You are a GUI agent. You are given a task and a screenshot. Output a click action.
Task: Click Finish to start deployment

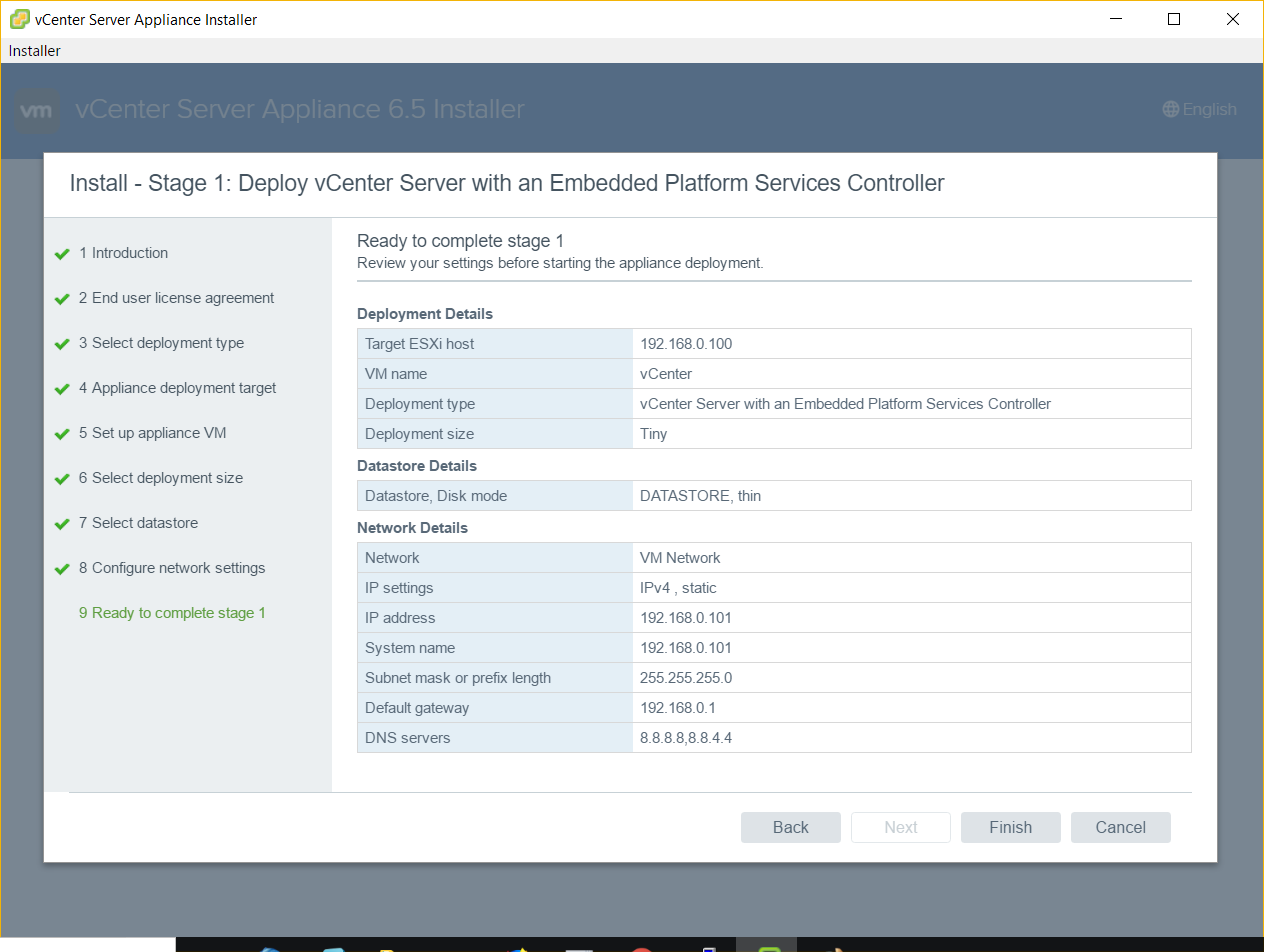[1011, 827]
